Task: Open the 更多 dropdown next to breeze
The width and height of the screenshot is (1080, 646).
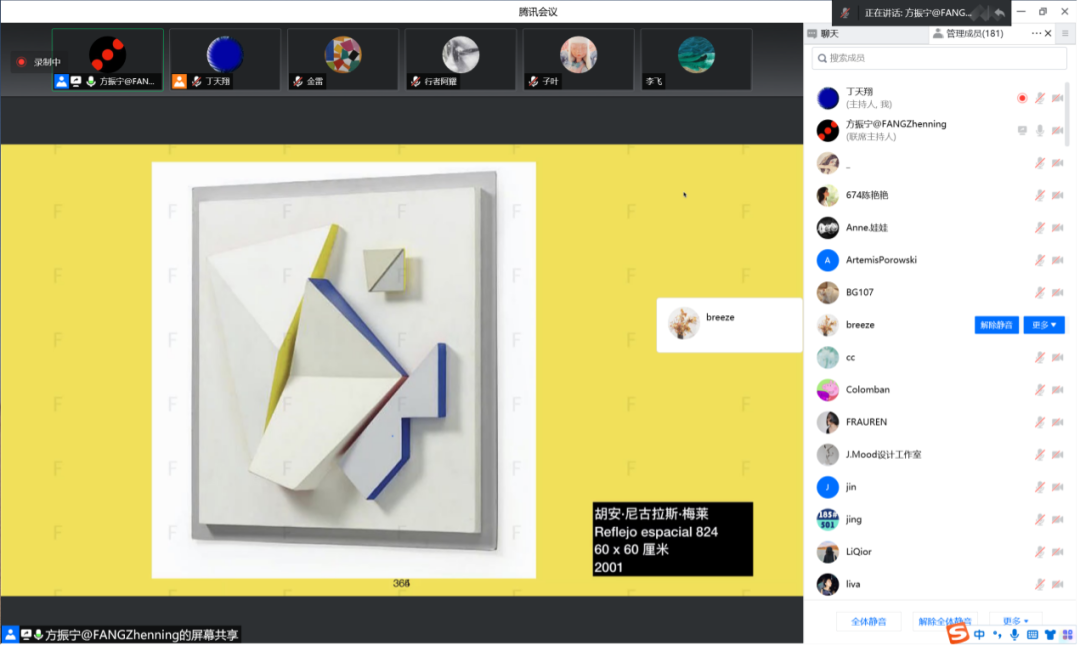Action: pos(1044,325)
